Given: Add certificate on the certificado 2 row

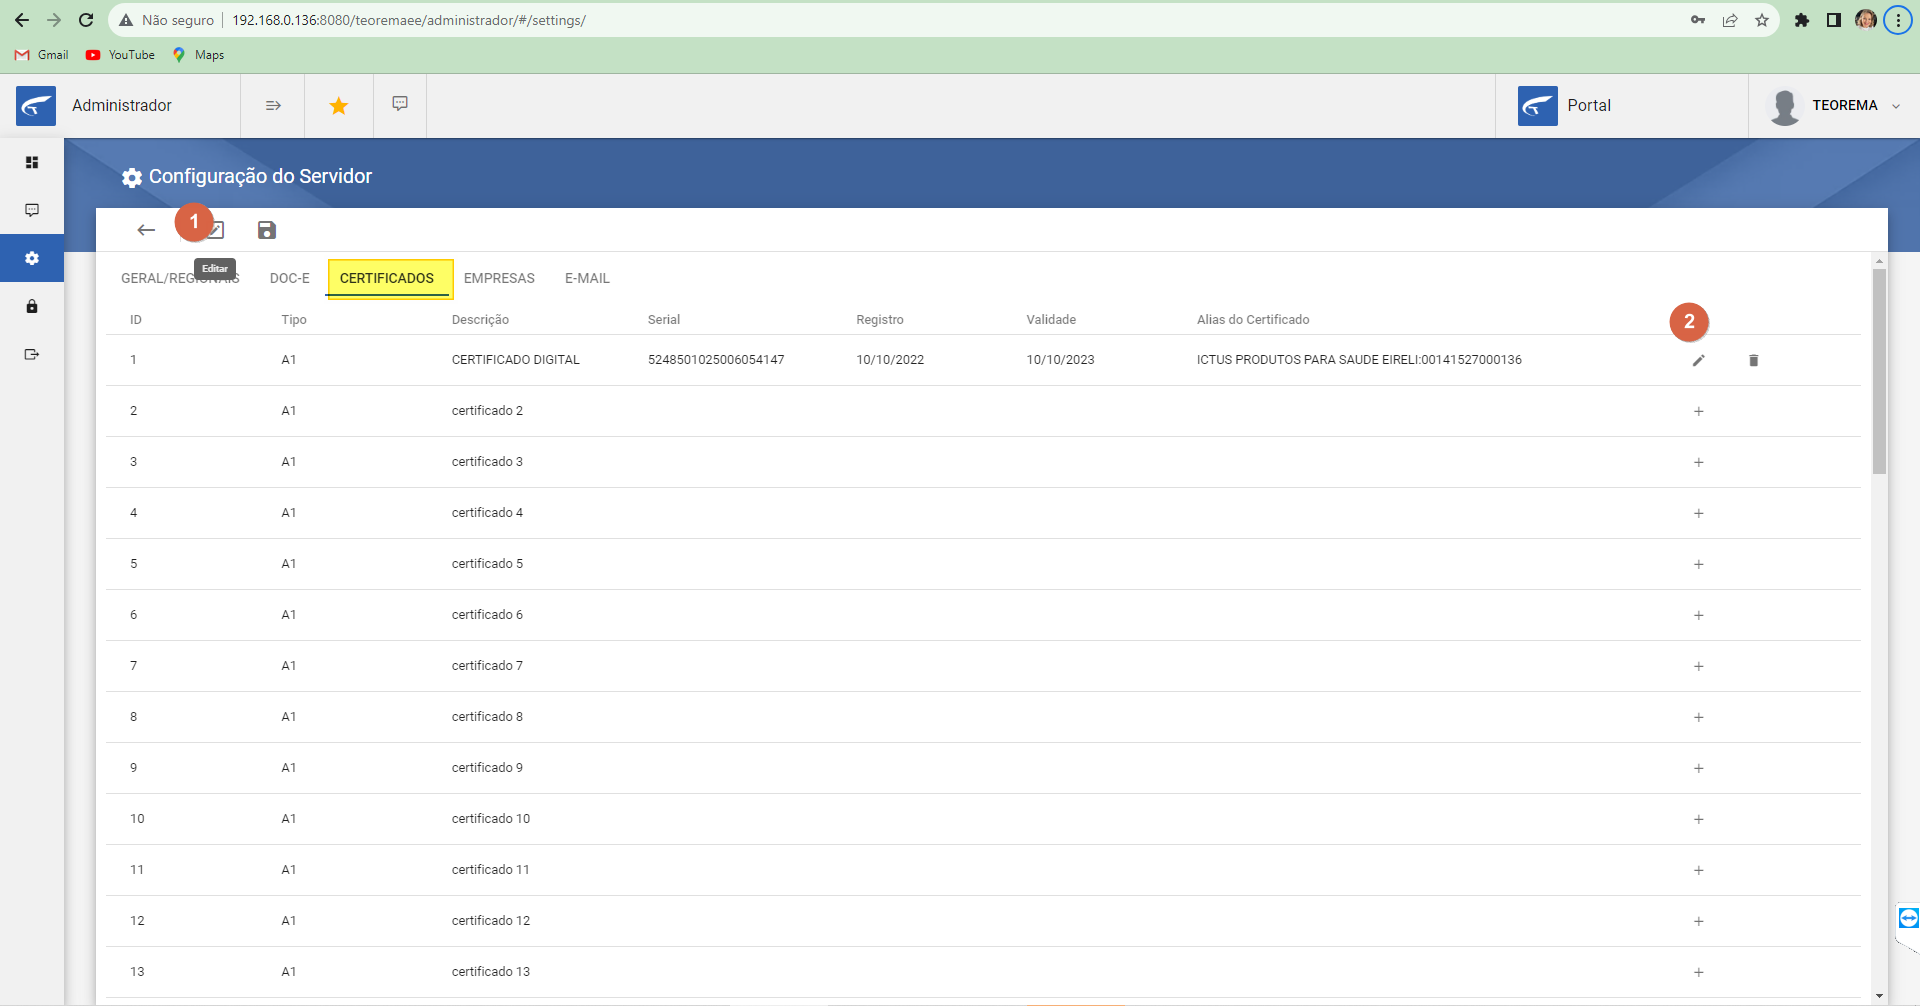Looking at the screenshot, I should (x=1698, y=411).
